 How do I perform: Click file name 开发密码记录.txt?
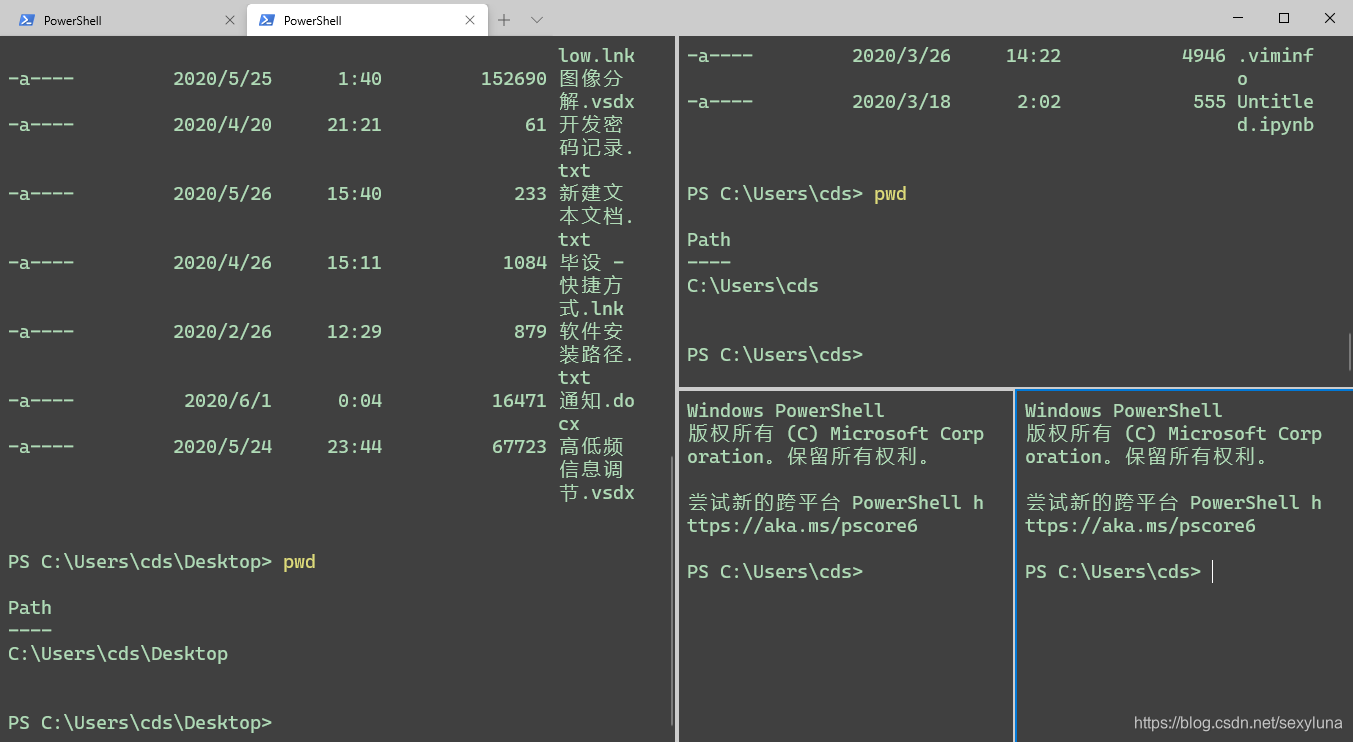(597, 148)
